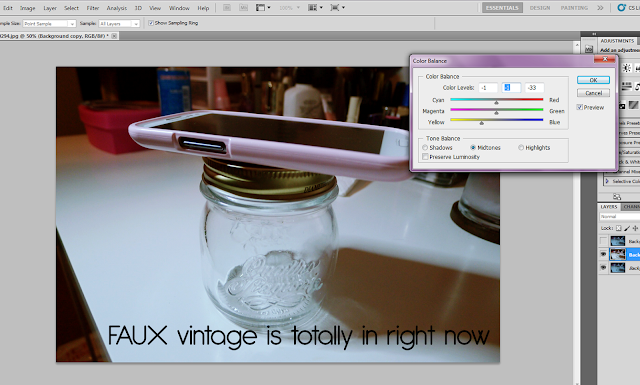Hide the selected Background copy layer eye

pos(603,254)
